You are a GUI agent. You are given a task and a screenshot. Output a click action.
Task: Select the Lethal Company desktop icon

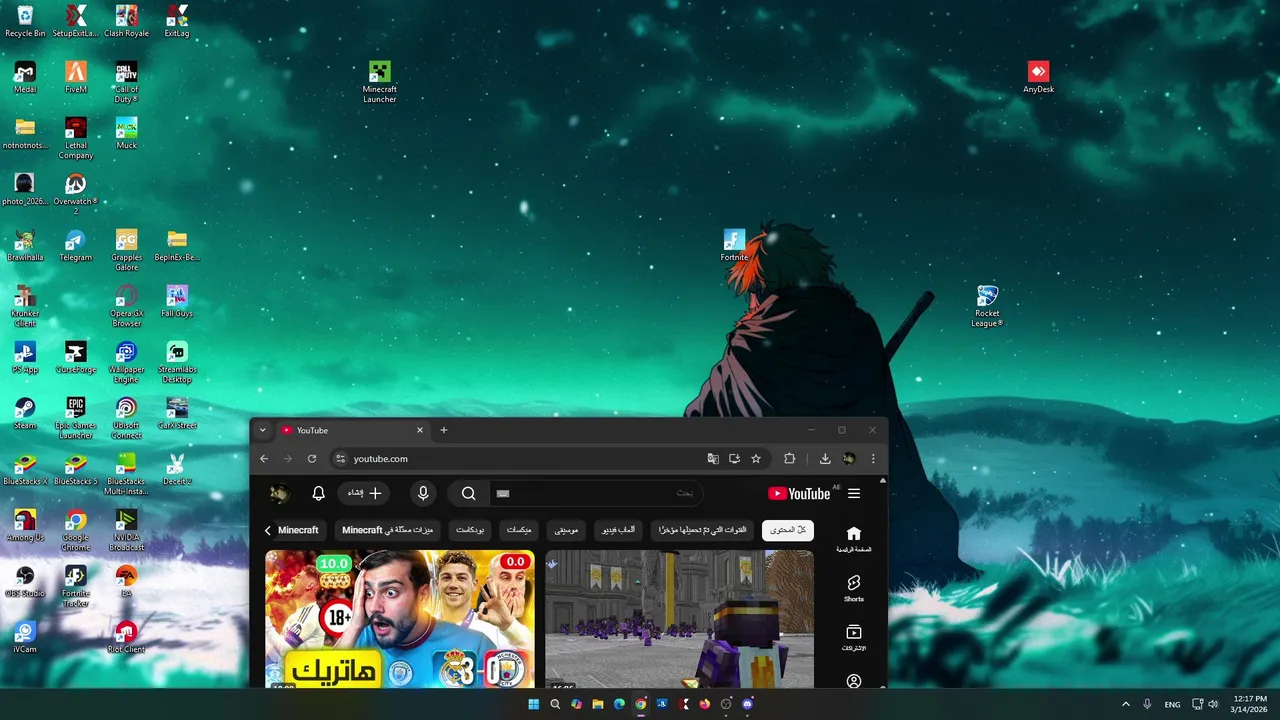click(76, 138)
